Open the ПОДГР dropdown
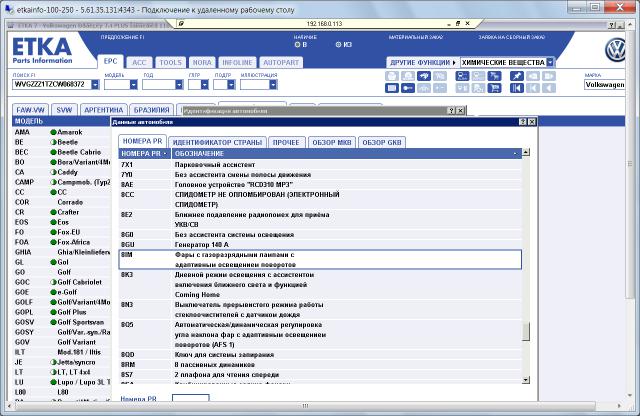The height and width of the screenshot is (416, 640). point(231,85)
